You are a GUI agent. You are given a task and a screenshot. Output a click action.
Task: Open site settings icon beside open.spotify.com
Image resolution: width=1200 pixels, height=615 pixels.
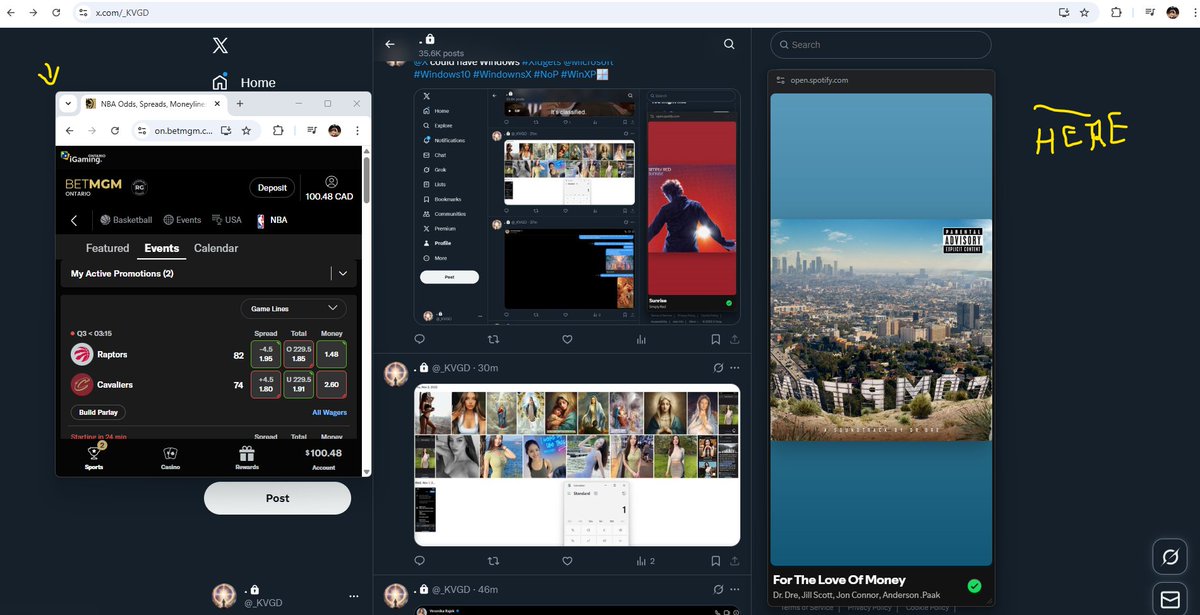pos(780,80)
